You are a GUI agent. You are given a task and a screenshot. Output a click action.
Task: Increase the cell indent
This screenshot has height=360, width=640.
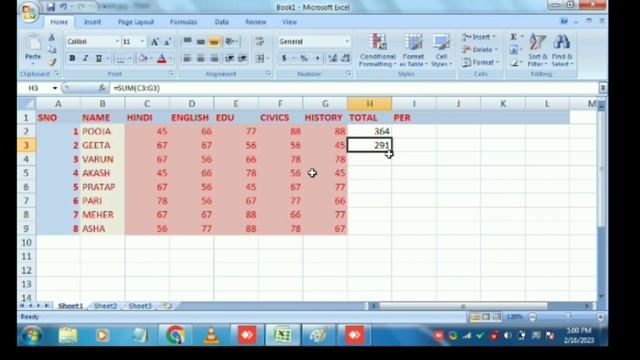(242, 58)
